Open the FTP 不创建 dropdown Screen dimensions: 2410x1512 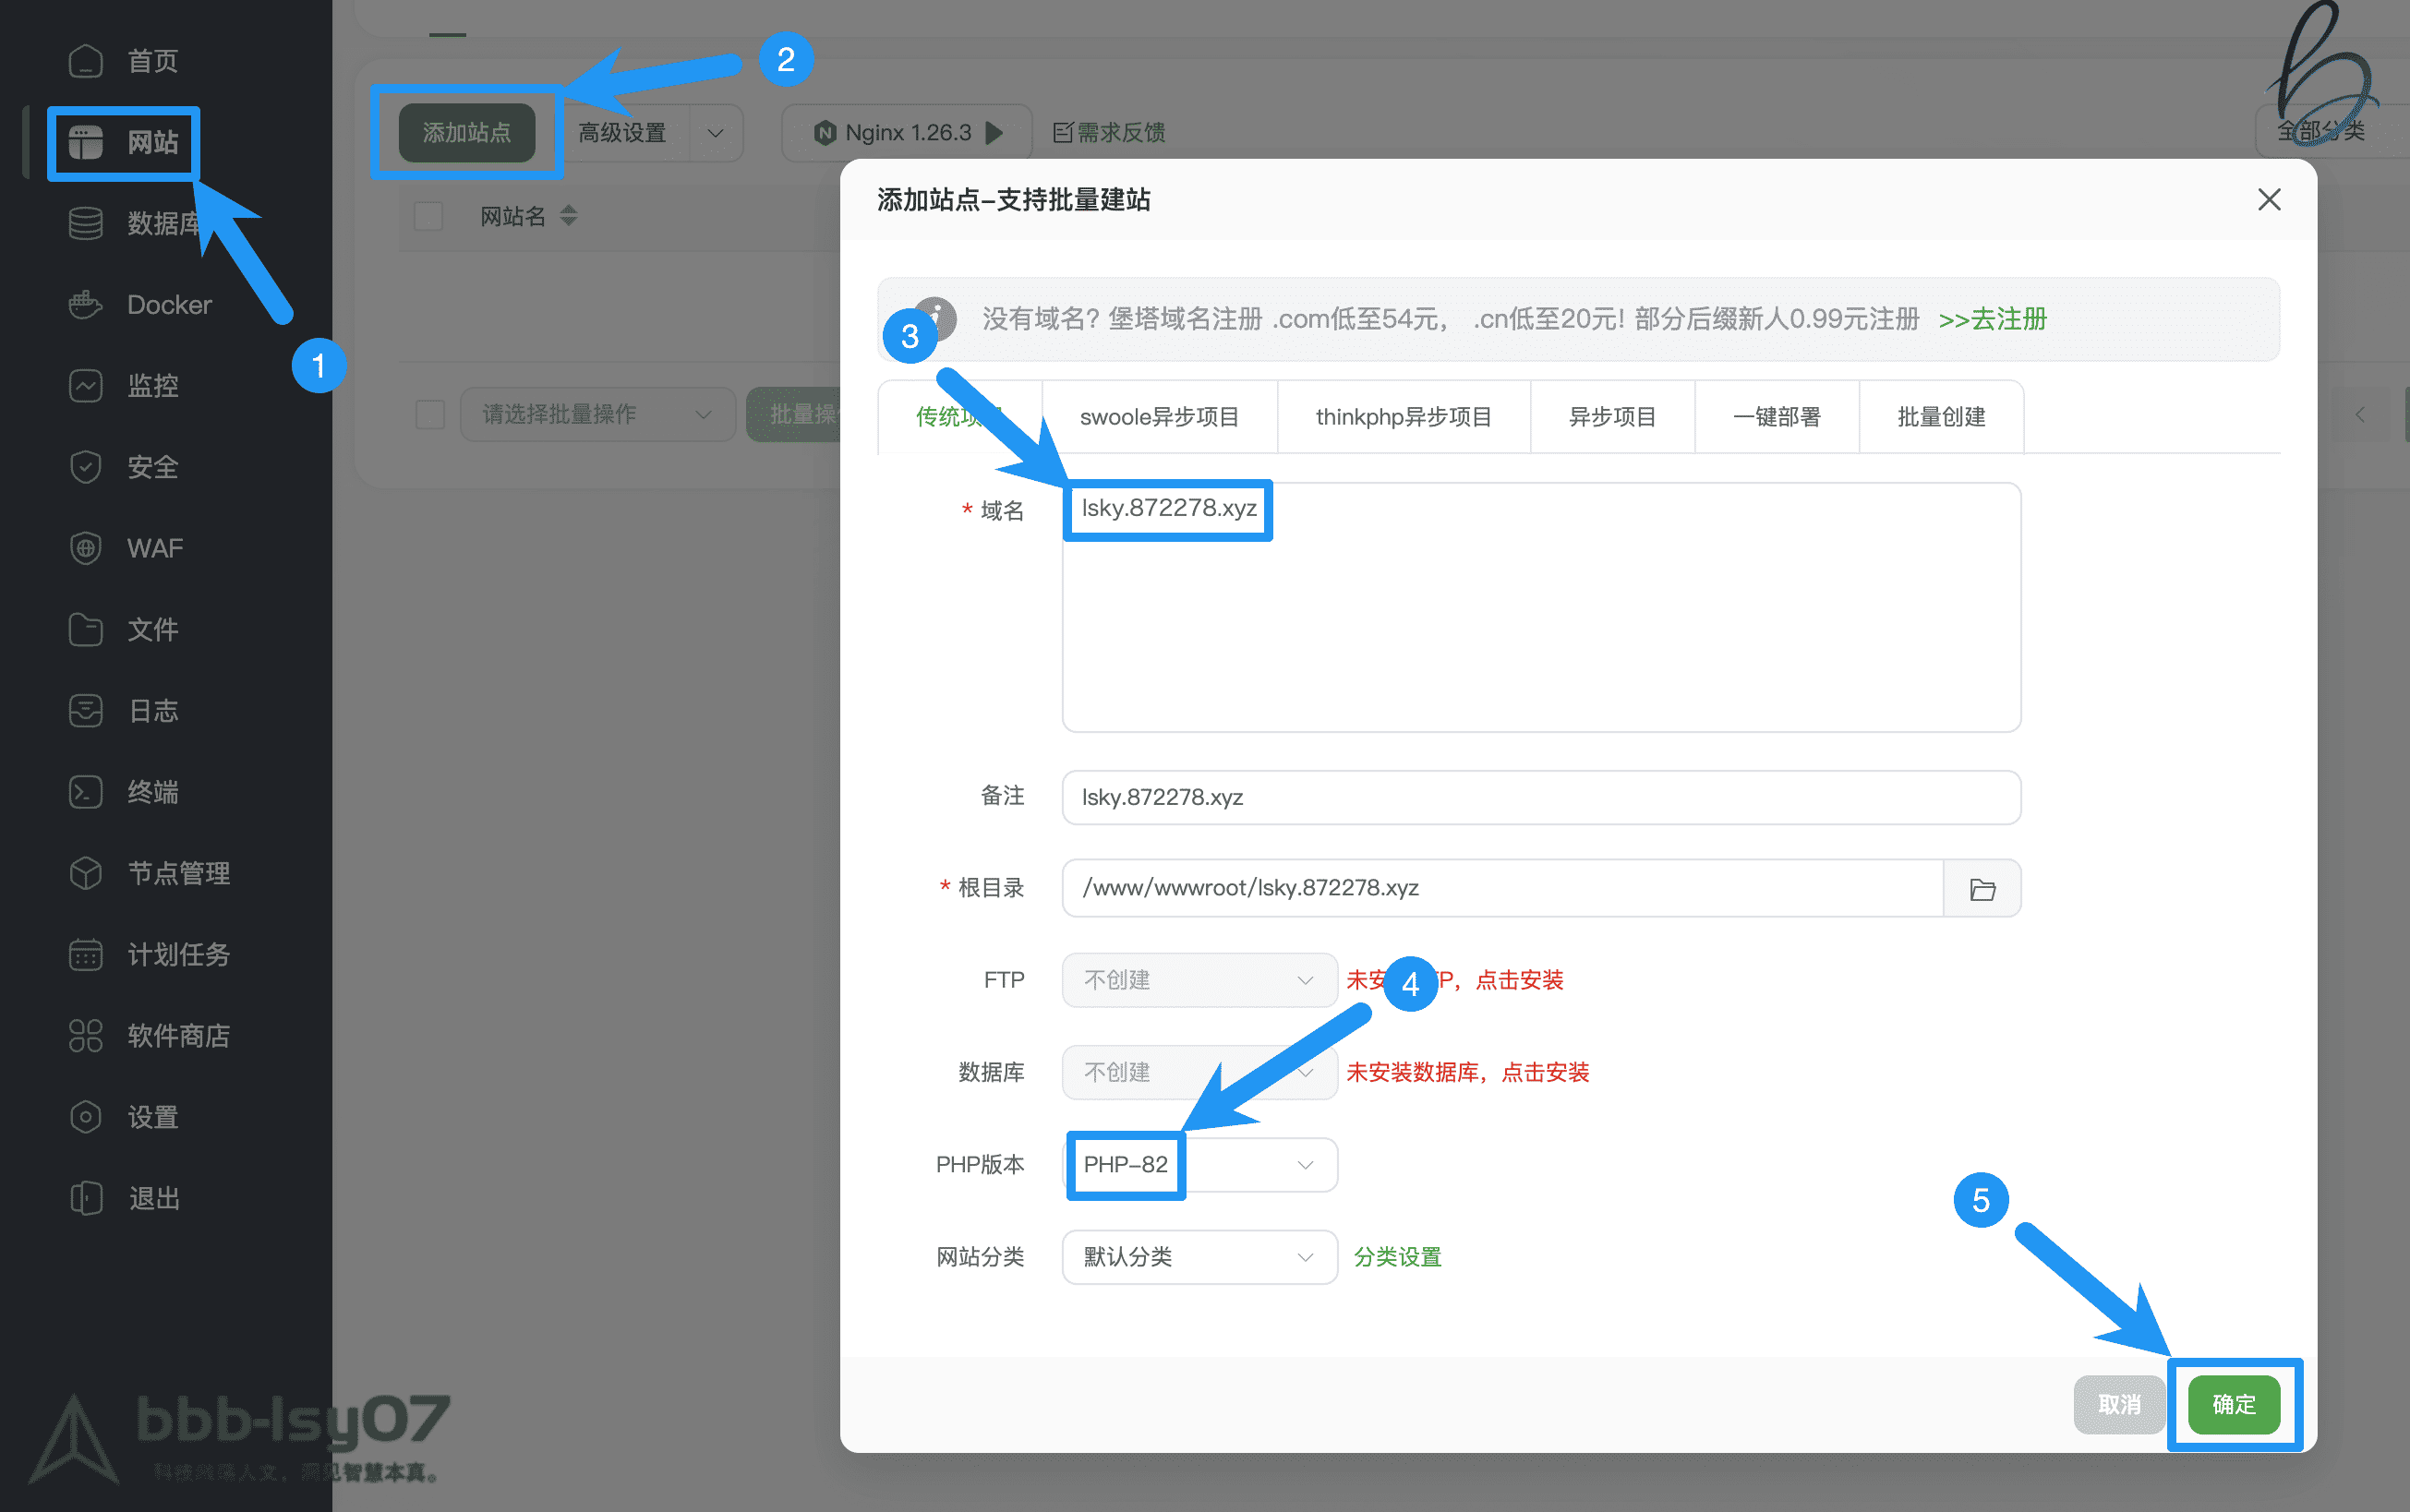tap(1197, 980)
